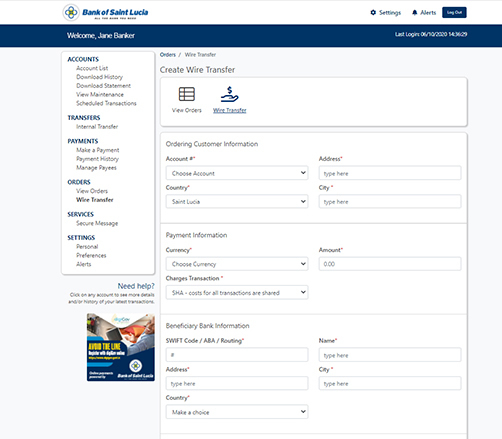Select Internal Transfer in sidebar
This screenshot has height=439, width=502.
(97, 127)
